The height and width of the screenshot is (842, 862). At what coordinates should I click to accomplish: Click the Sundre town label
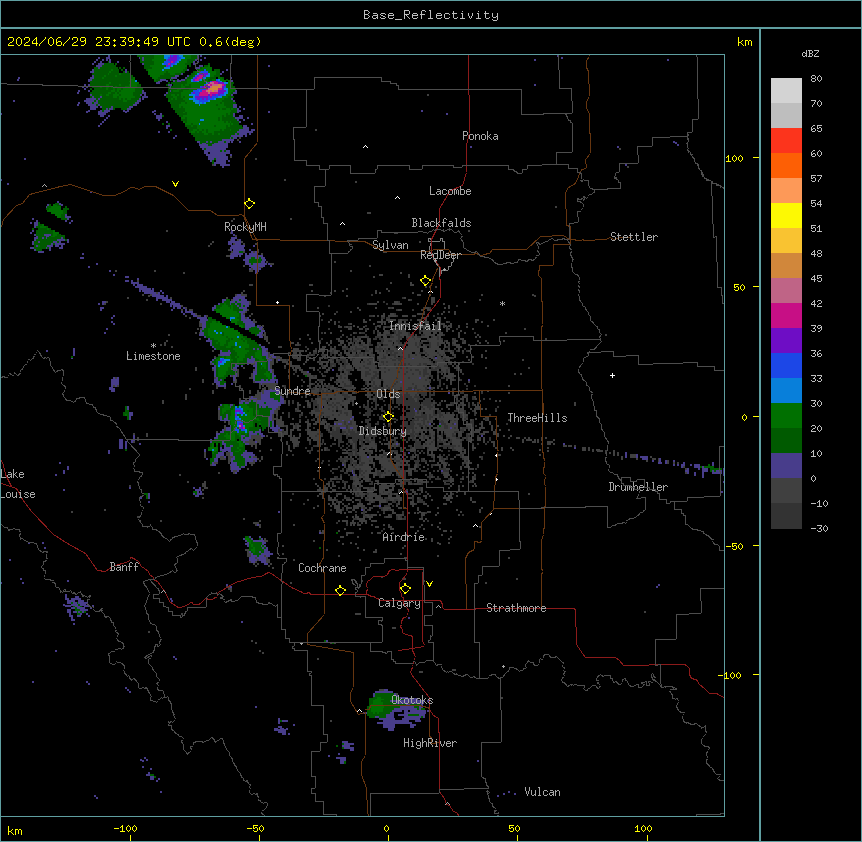(x=292, y=391)
